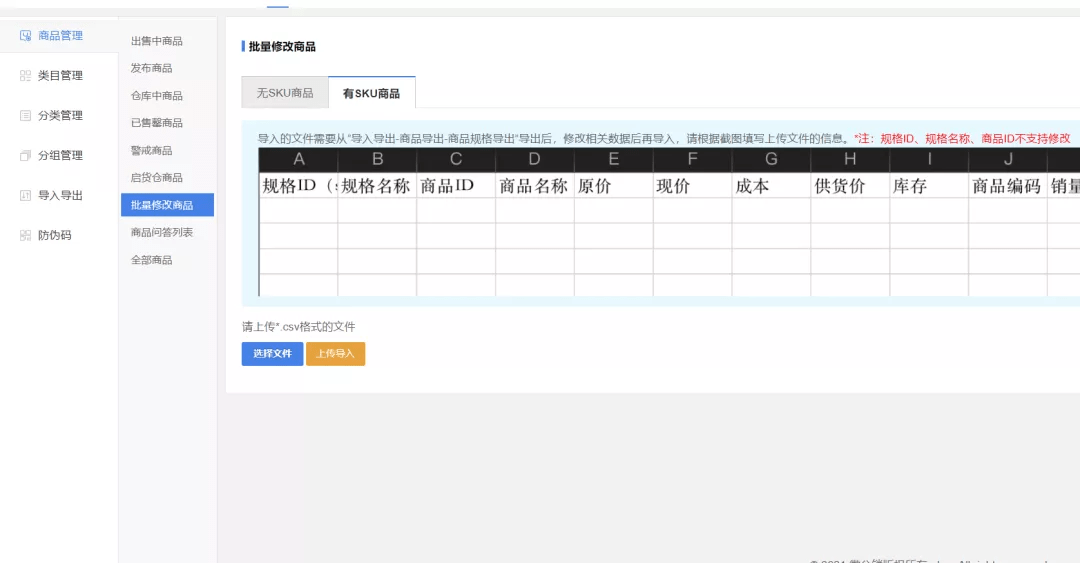The width and height of the screenshot is (1080, 563).
Task: Click the orange 上传导入 button
Action: 335,354
